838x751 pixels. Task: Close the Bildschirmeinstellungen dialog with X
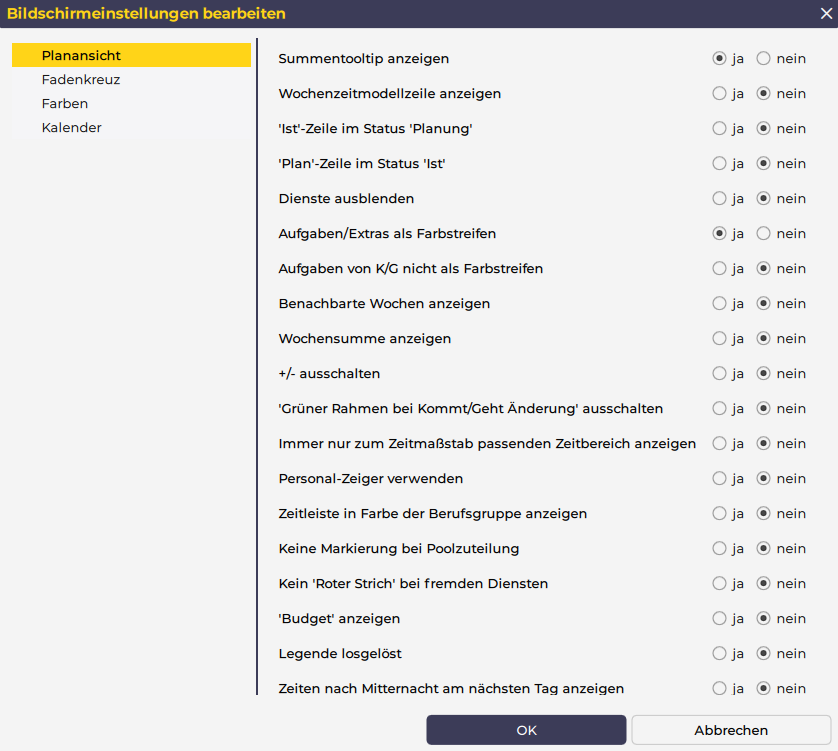[825, 13]
